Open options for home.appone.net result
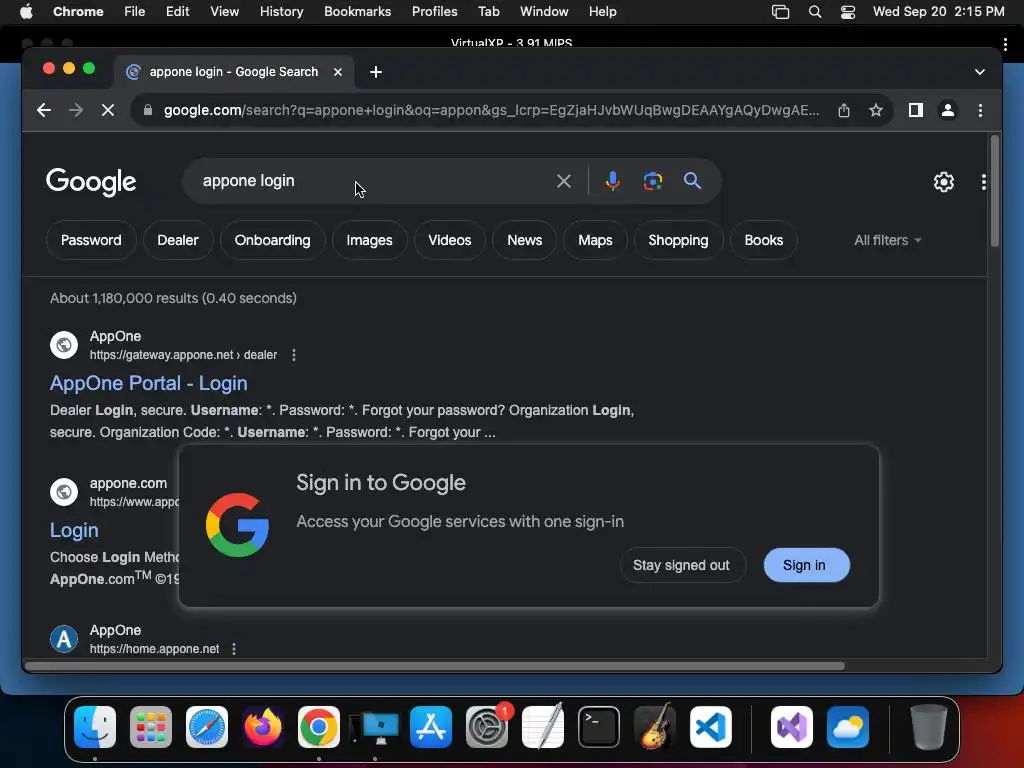Screen dimensions: 1024x768 [x=234, y=648]
